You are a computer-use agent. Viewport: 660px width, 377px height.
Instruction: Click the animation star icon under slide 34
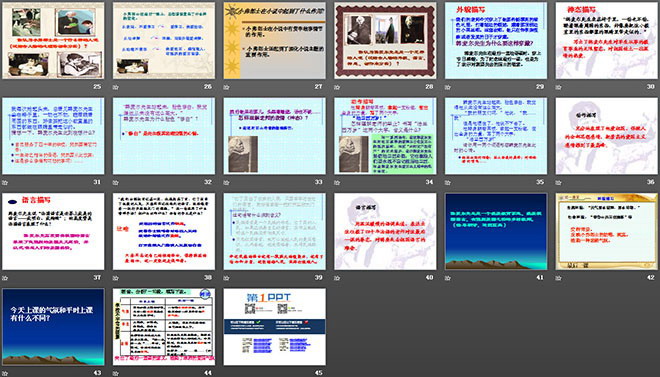pyautogui.click(x=337, y=183)
